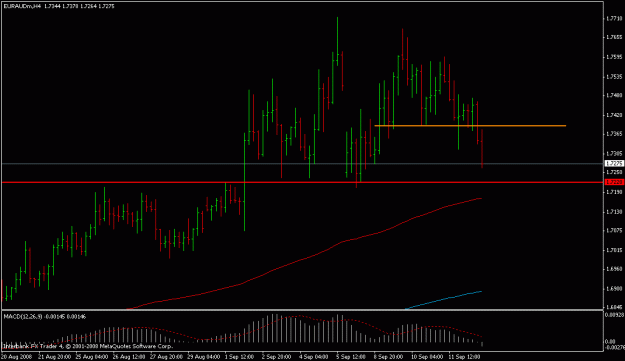Click the white current price tag 1.7275
Viewport: 625px width, 361px height.
point(614,163)
